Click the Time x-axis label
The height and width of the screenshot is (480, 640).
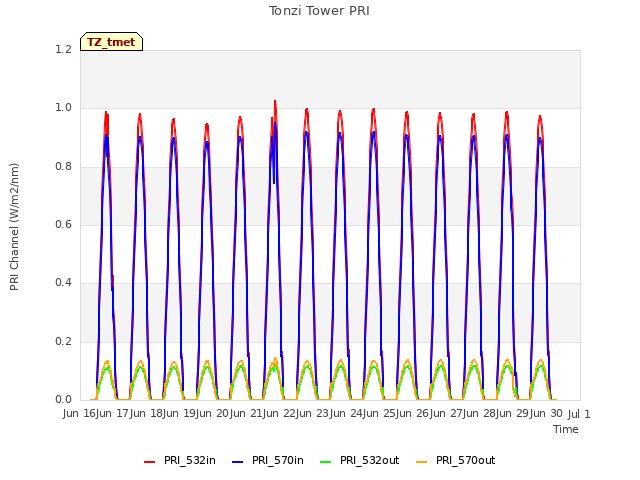coord(566,429)
